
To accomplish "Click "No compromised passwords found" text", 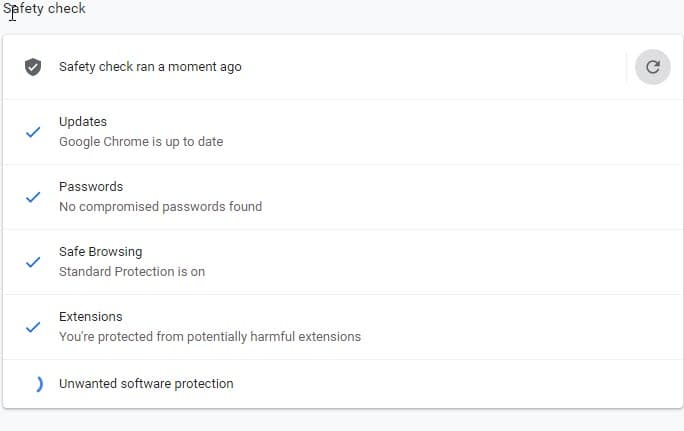I will coord(160,207).
